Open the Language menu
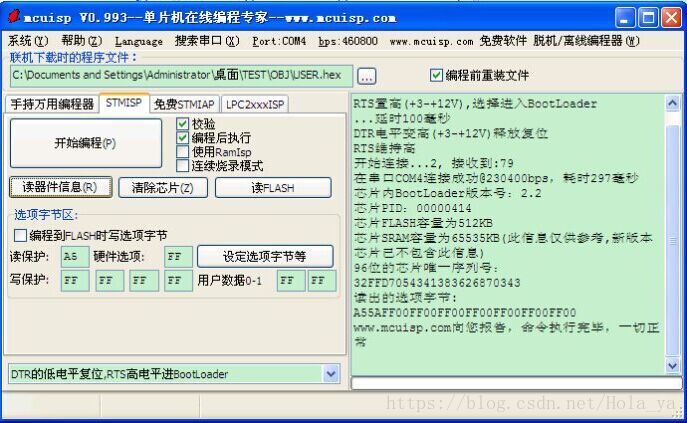The height and width of the screenshot is (423, 687). [138, 41]
